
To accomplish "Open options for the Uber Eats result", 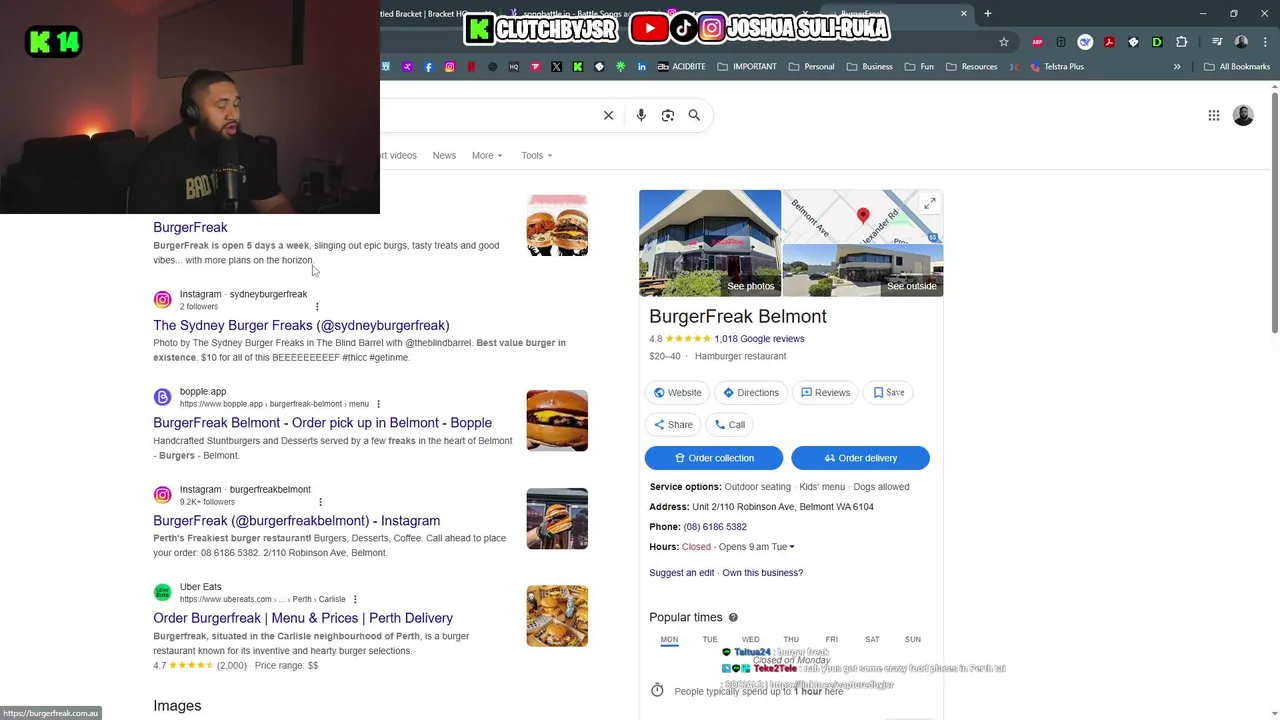I will [x=355, y=599].
